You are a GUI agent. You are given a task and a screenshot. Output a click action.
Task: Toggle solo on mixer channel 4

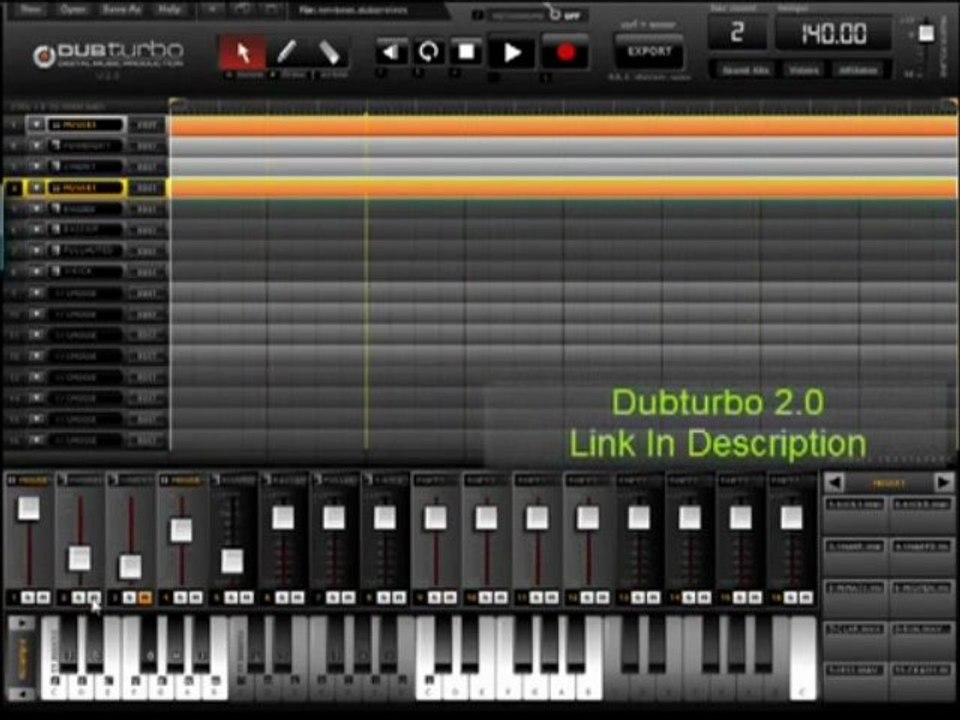(x=180, y=598)
